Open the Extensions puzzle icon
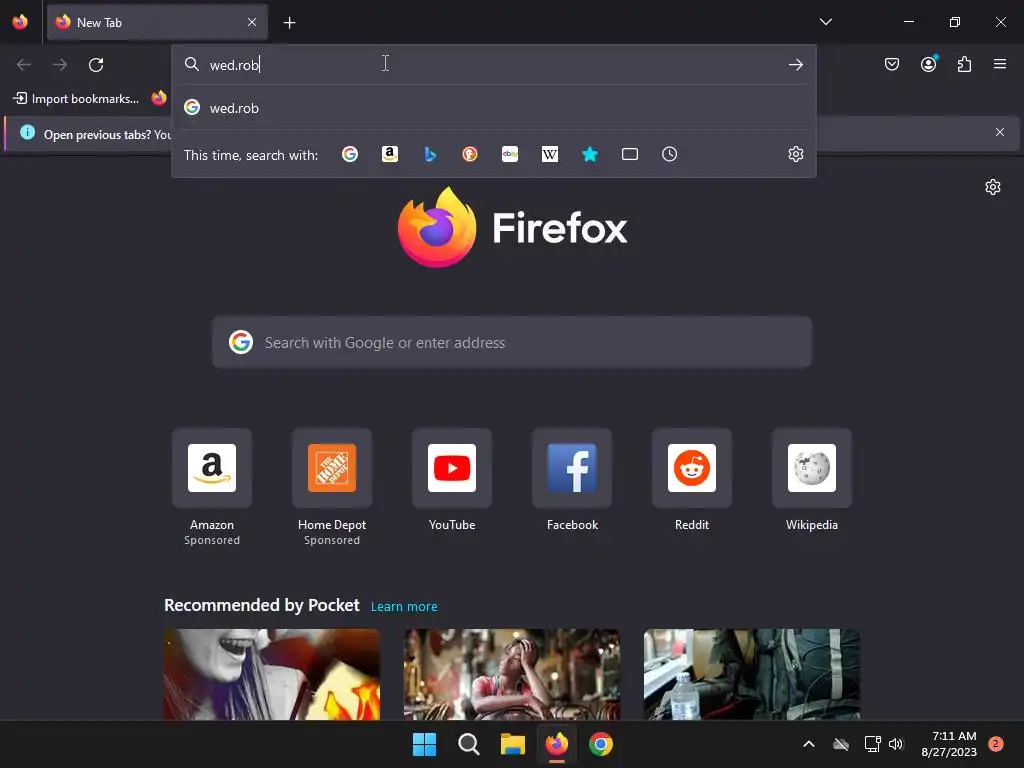This screenshot has height=768, width=1024. point(965,64)
